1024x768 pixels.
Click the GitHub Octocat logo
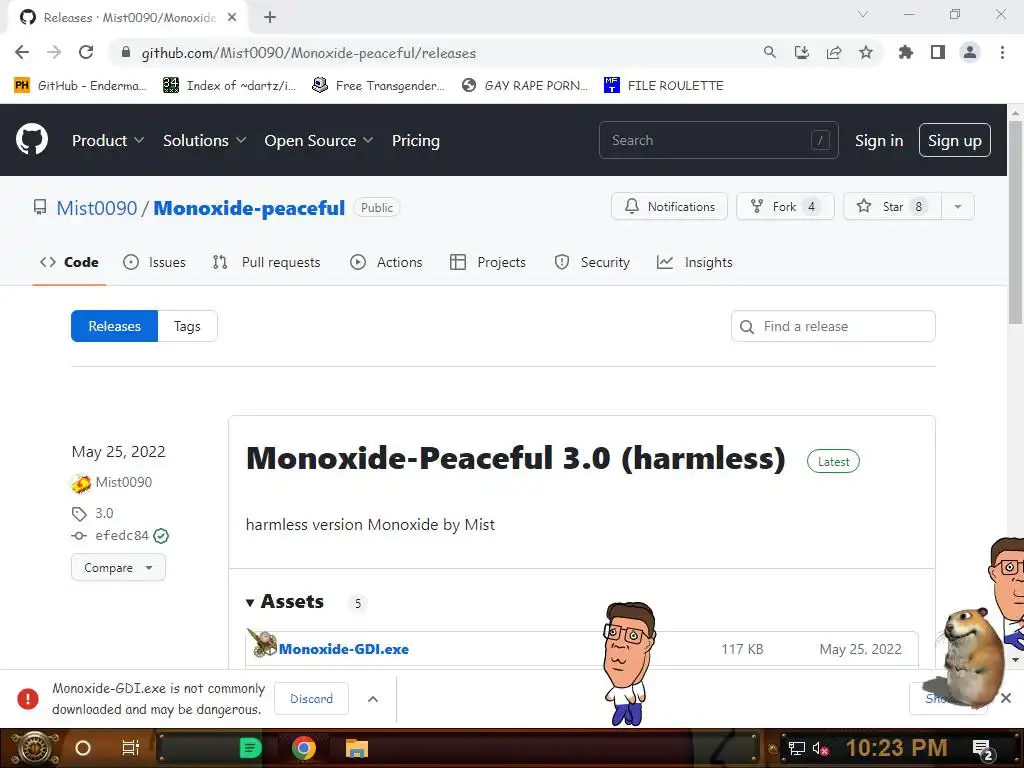(31, 139)
